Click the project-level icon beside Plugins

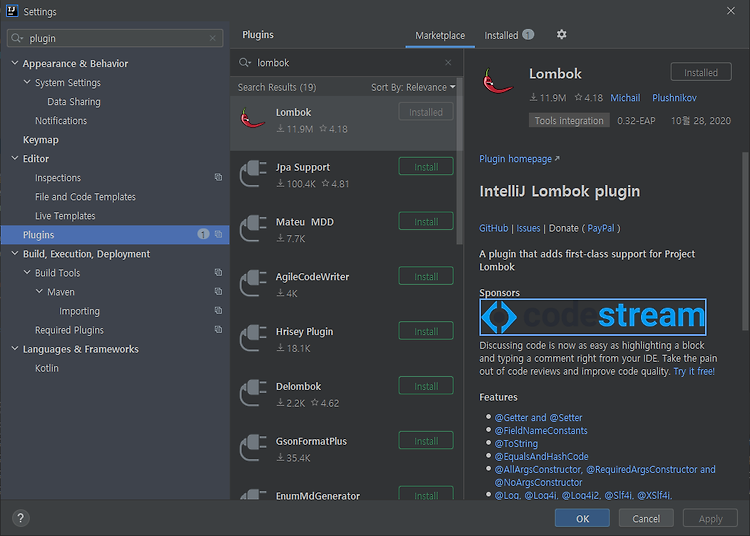219,234
